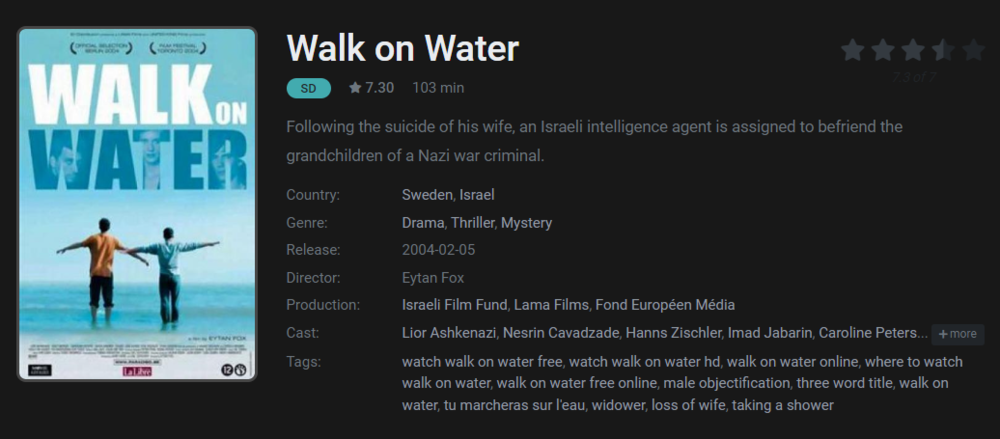
Task: Select the third rating star
Action: click(913, 50)
